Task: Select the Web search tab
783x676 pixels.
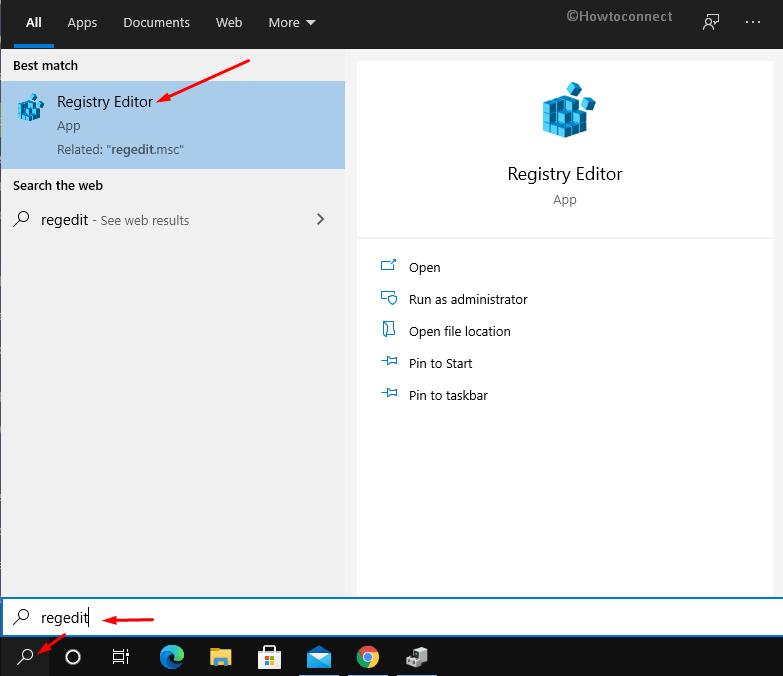Action: [x=229, y=22]
